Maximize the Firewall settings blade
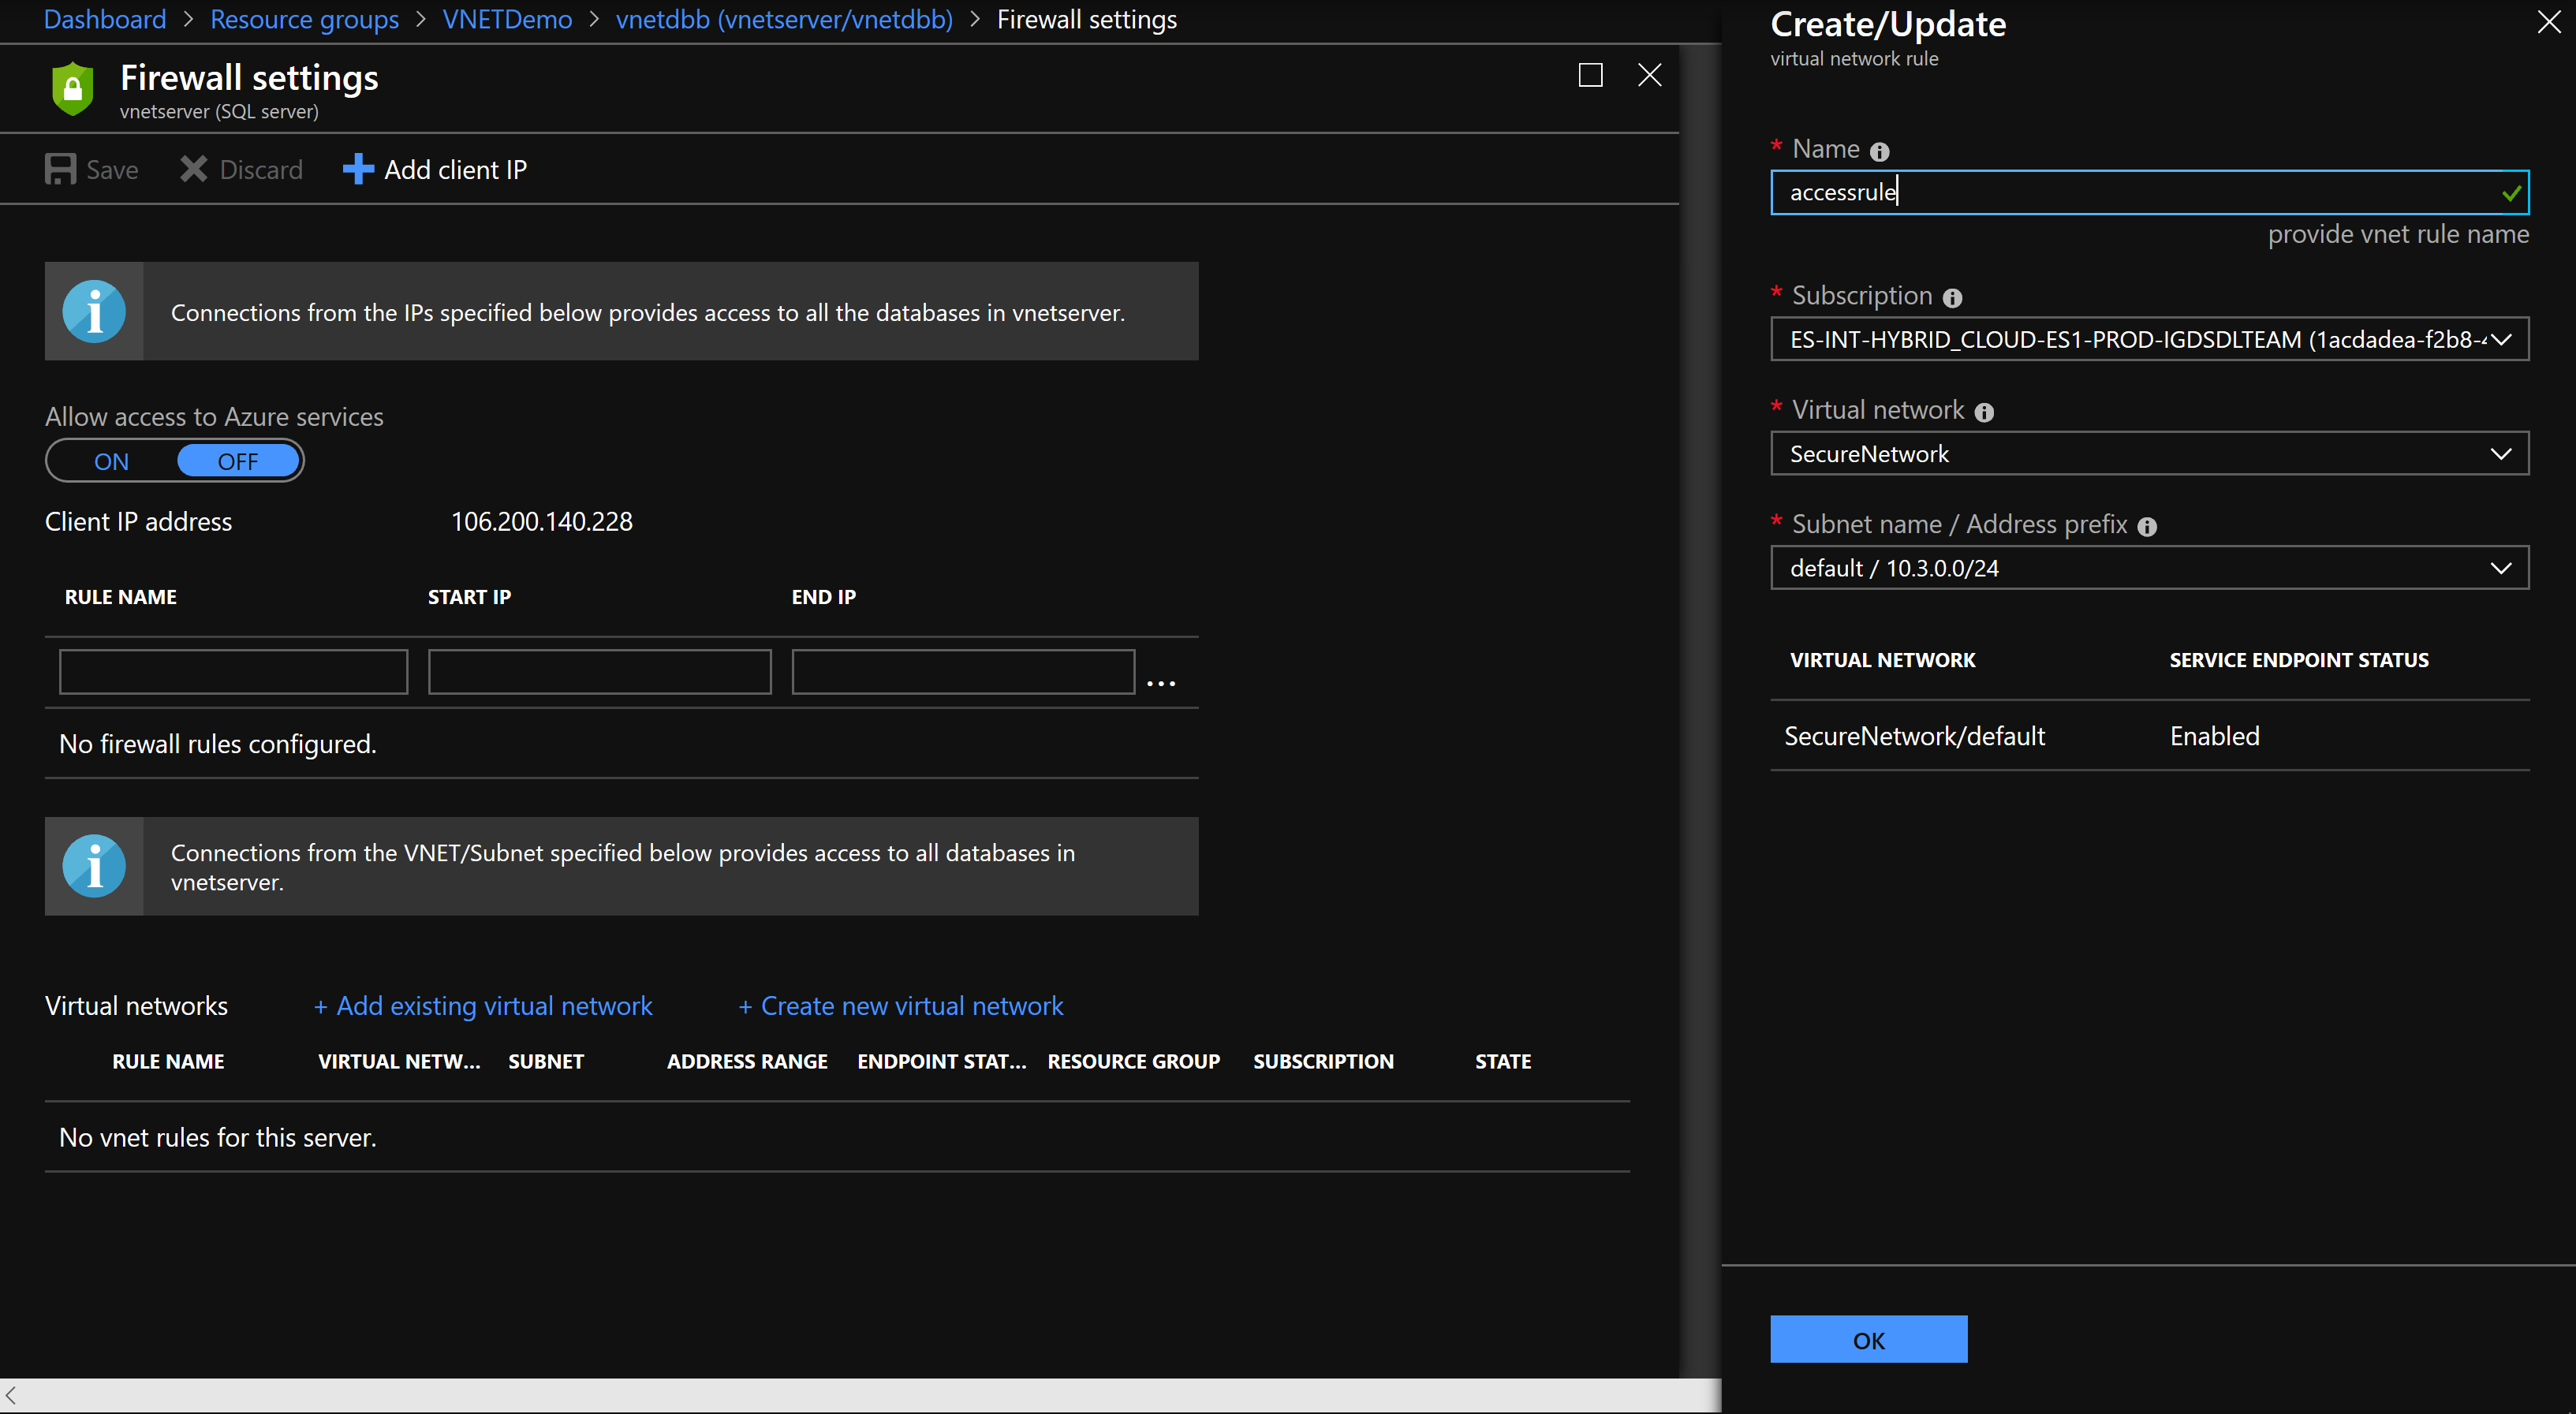Screen dimensions: 2576x1414 click(1590, 75)
